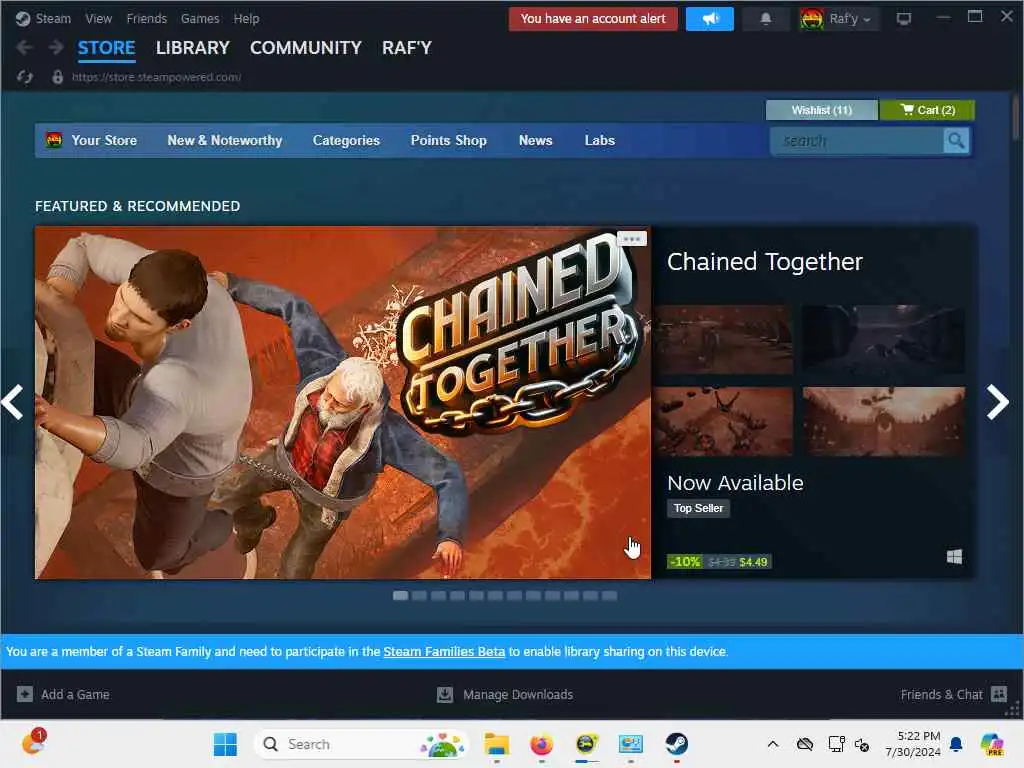The width and height of the screenshot is (1024, 768).
Task: Open the Friends menu
Action: tap(146, 18)
